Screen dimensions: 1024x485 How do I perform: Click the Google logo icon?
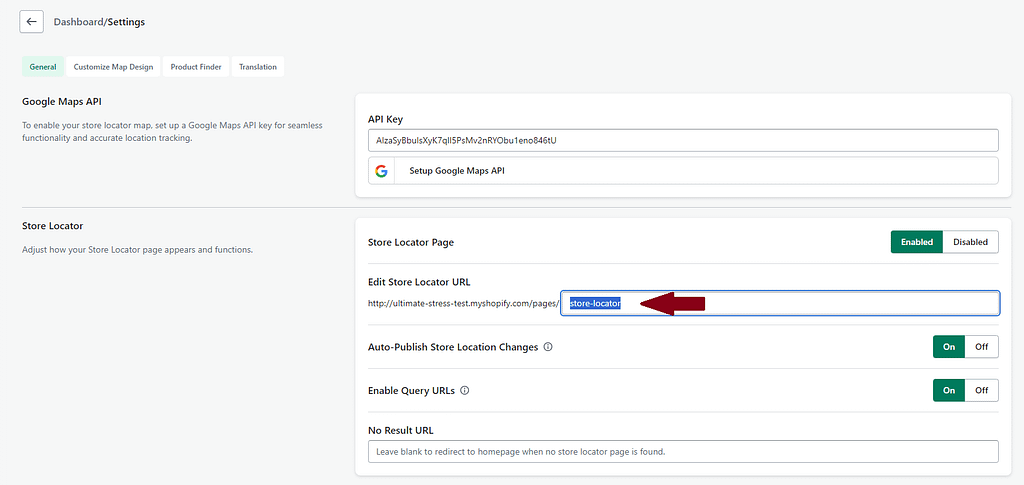tap(381, 171)
